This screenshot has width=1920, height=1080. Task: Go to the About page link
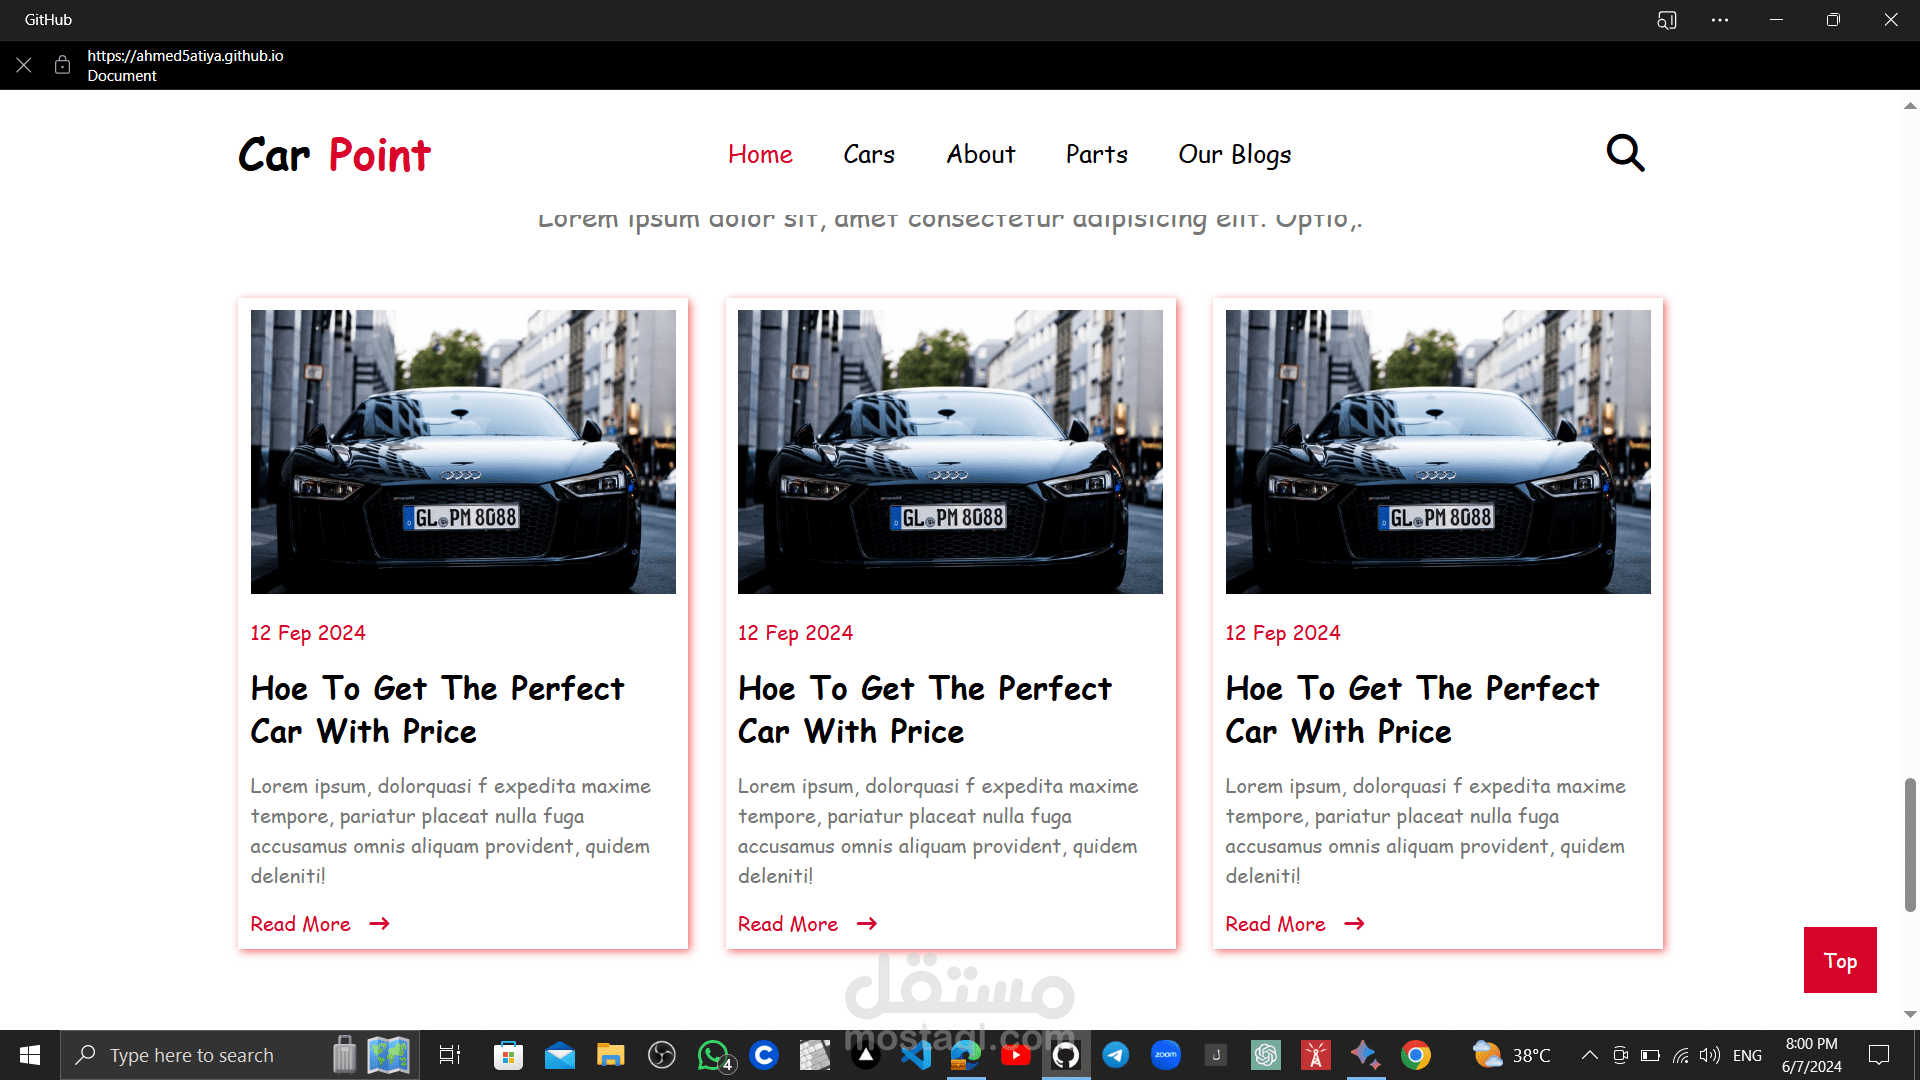(980, 154)
